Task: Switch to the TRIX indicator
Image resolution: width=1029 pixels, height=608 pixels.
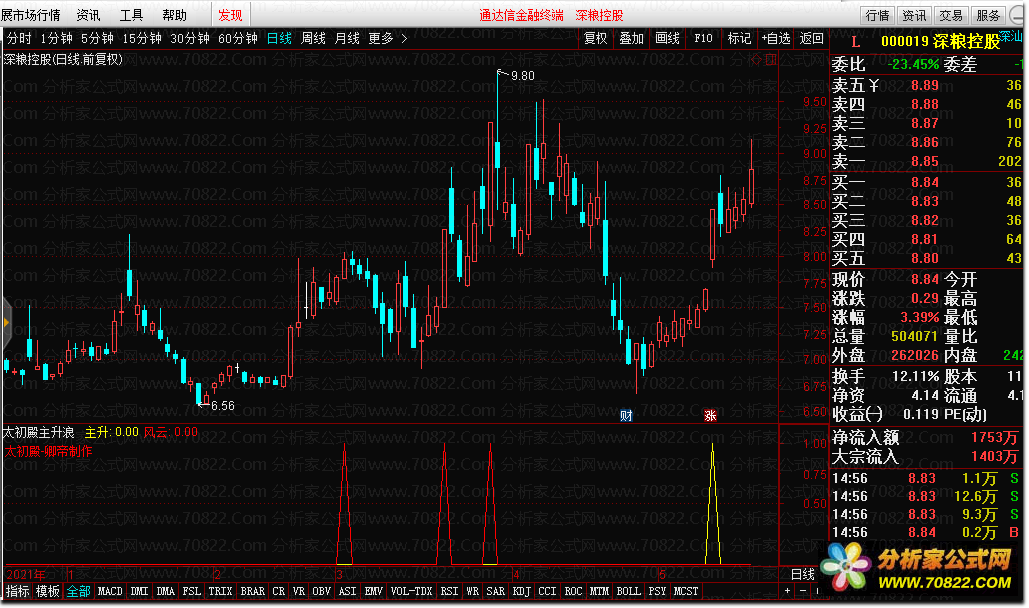Action: tap(220, 591)
